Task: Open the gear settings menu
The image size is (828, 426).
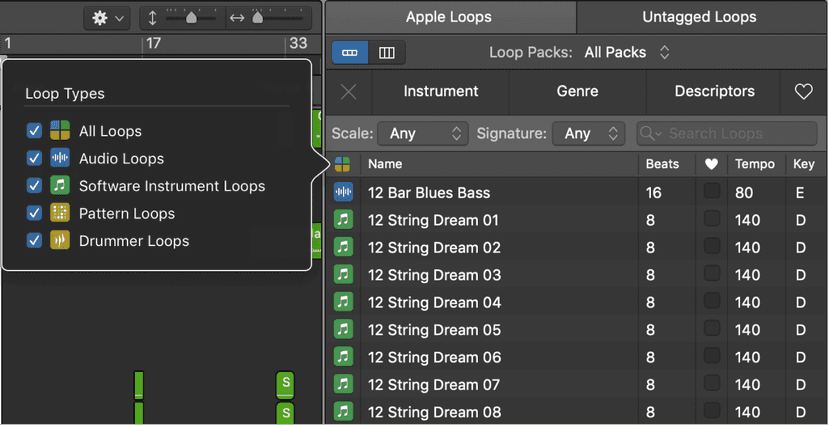Action: coord(106,18)
